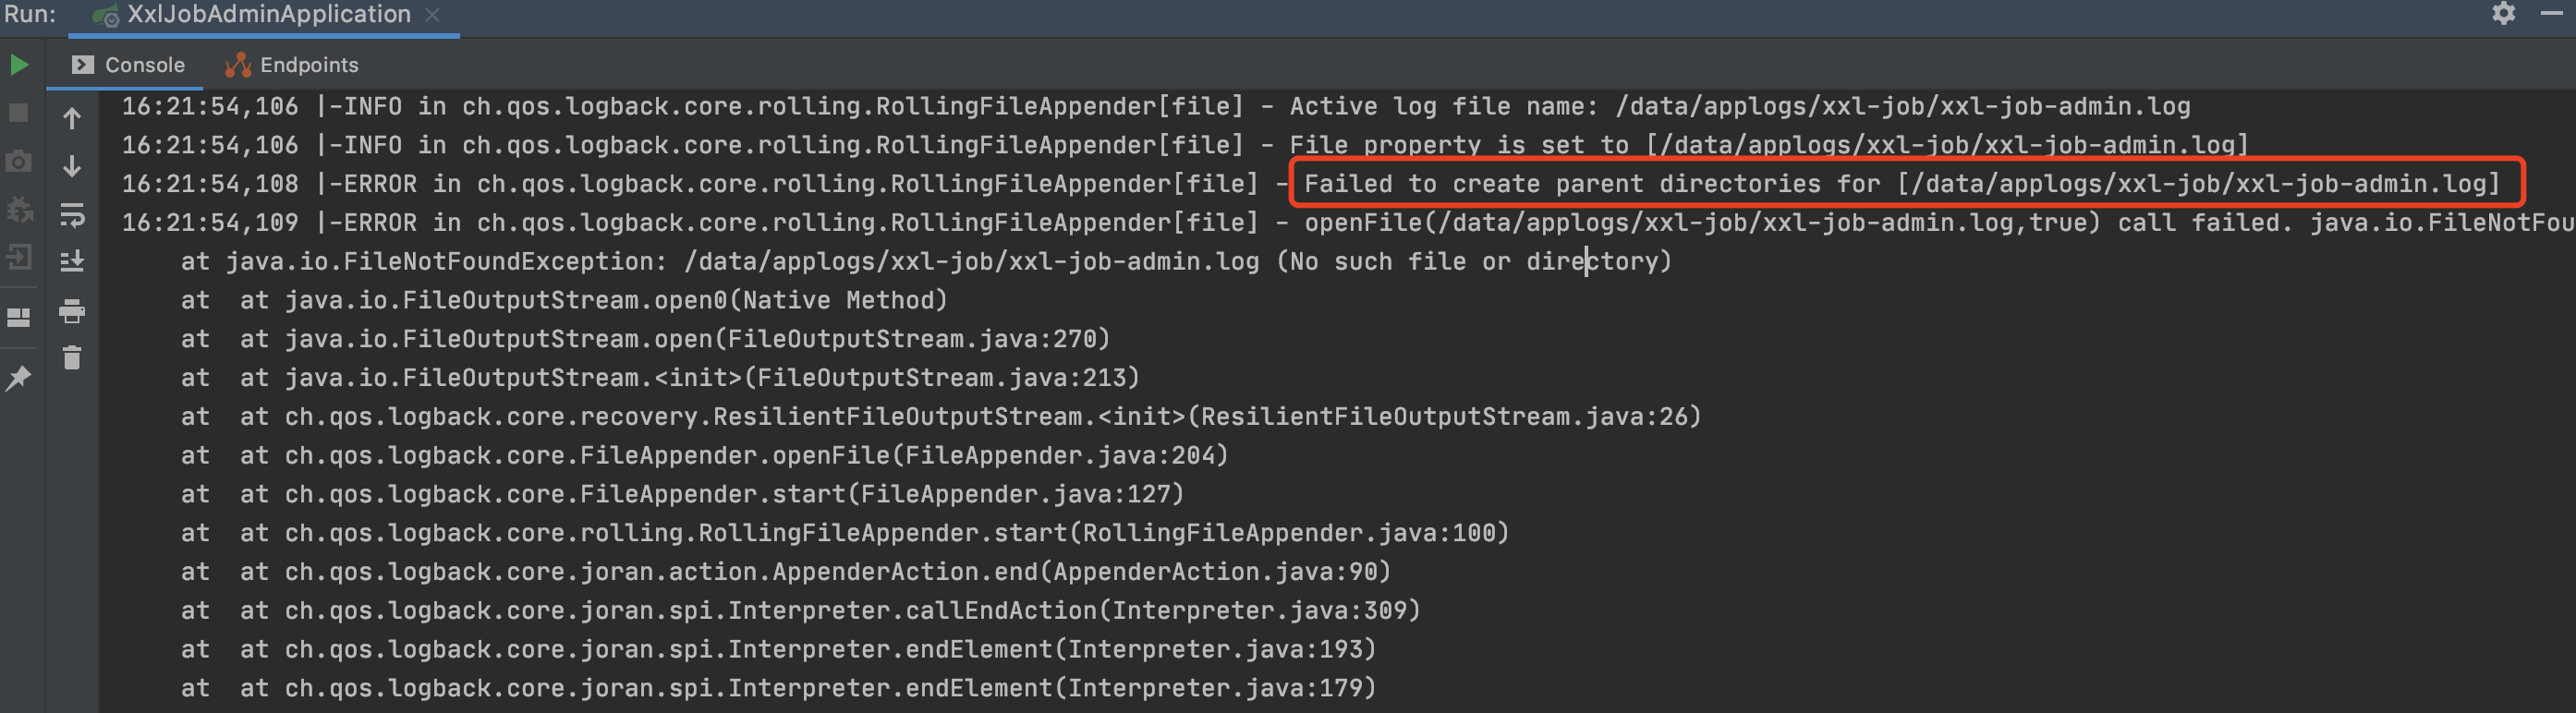The height and width of the screenshot is (713, 2576).
Task: Click the Exit arrow icon
Action: click(x=18, y=258)
